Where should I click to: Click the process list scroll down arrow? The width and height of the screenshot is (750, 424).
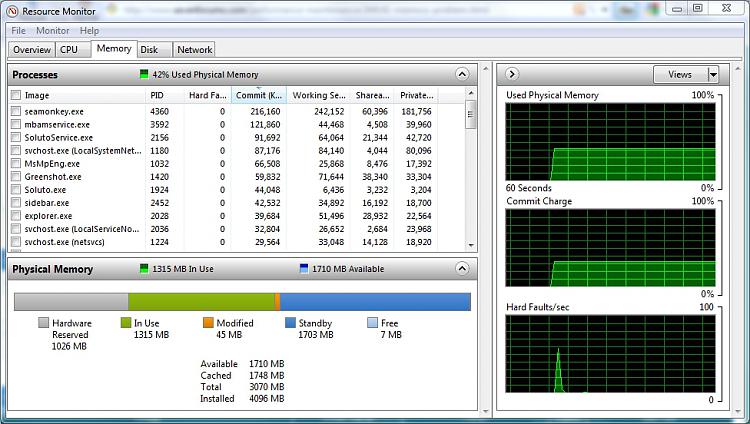point(471,245)
